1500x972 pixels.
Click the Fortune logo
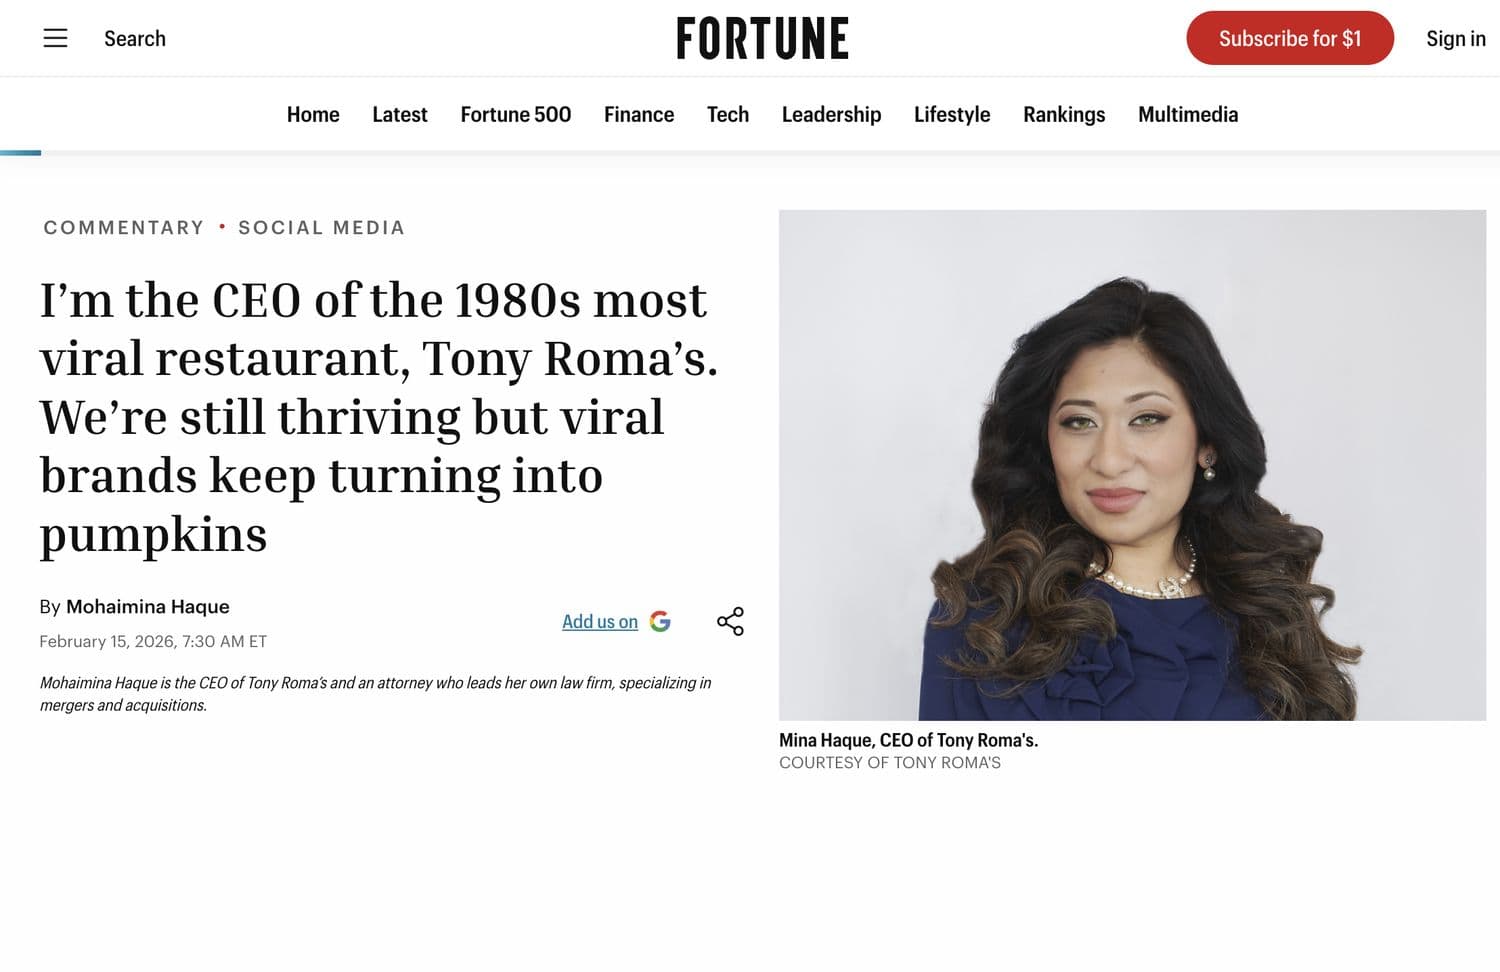762,38
